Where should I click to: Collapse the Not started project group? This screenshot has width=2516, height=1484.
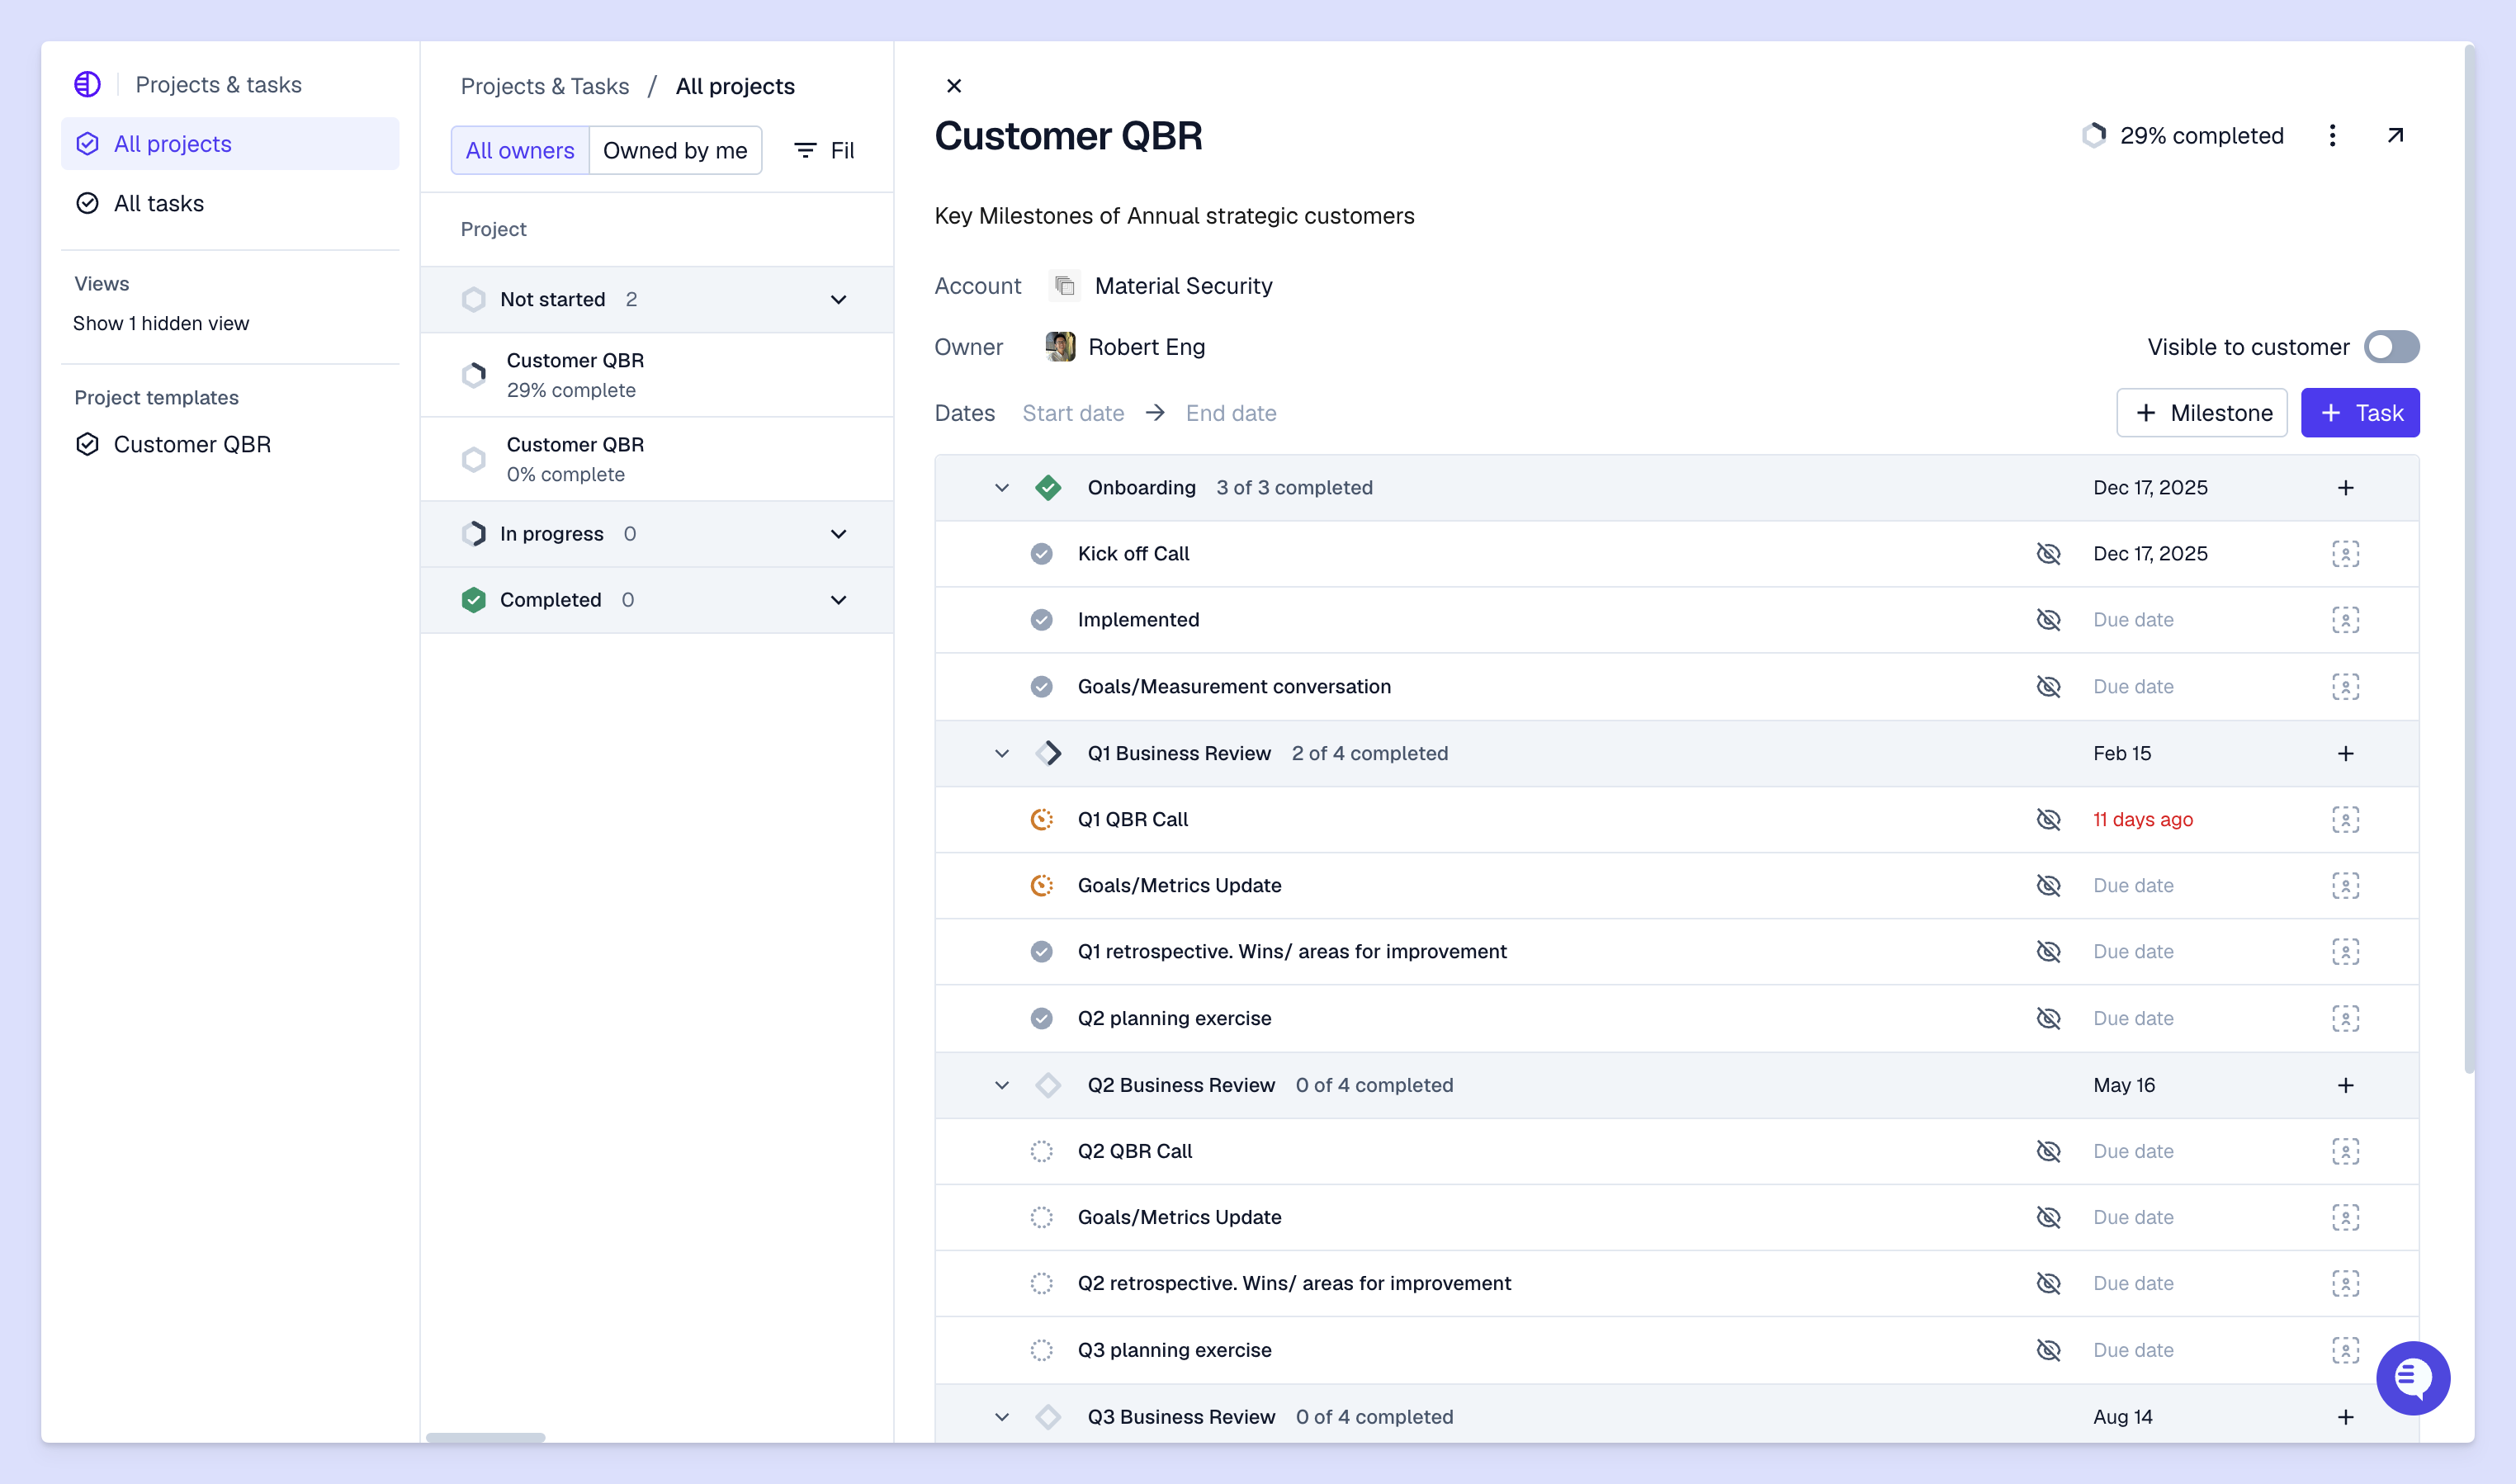click(838, 299)
